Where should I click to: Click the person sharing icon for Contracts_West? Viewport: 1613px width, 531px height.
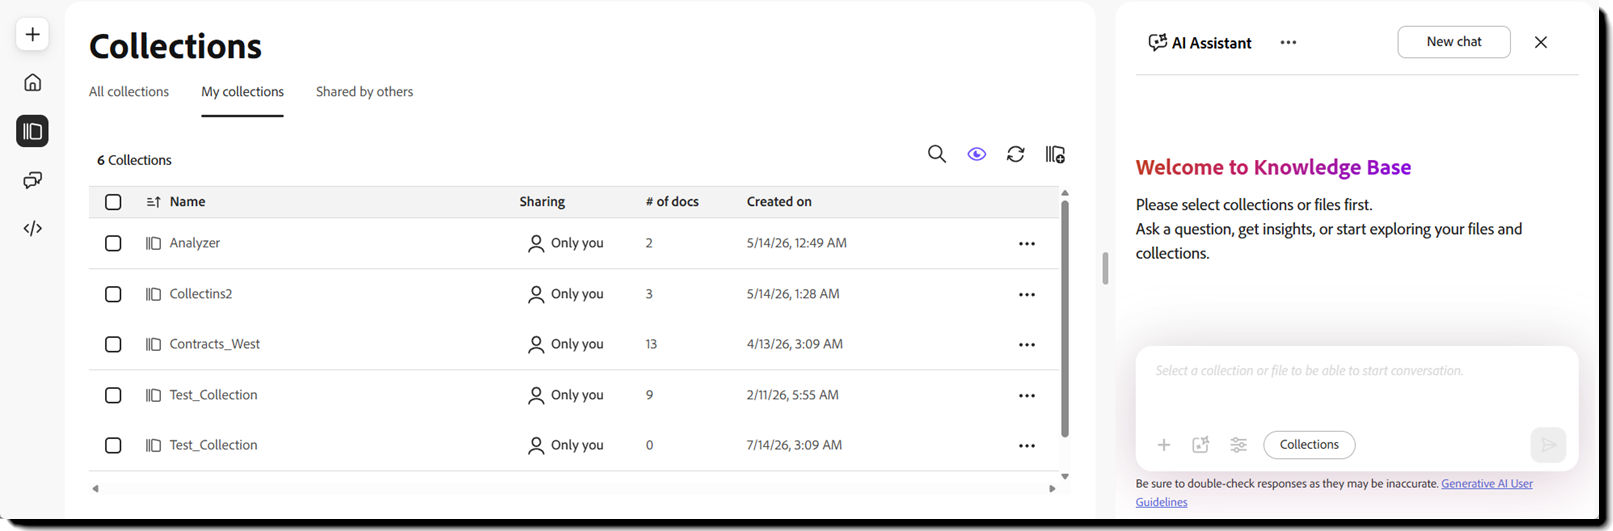[x=536, y=344]
